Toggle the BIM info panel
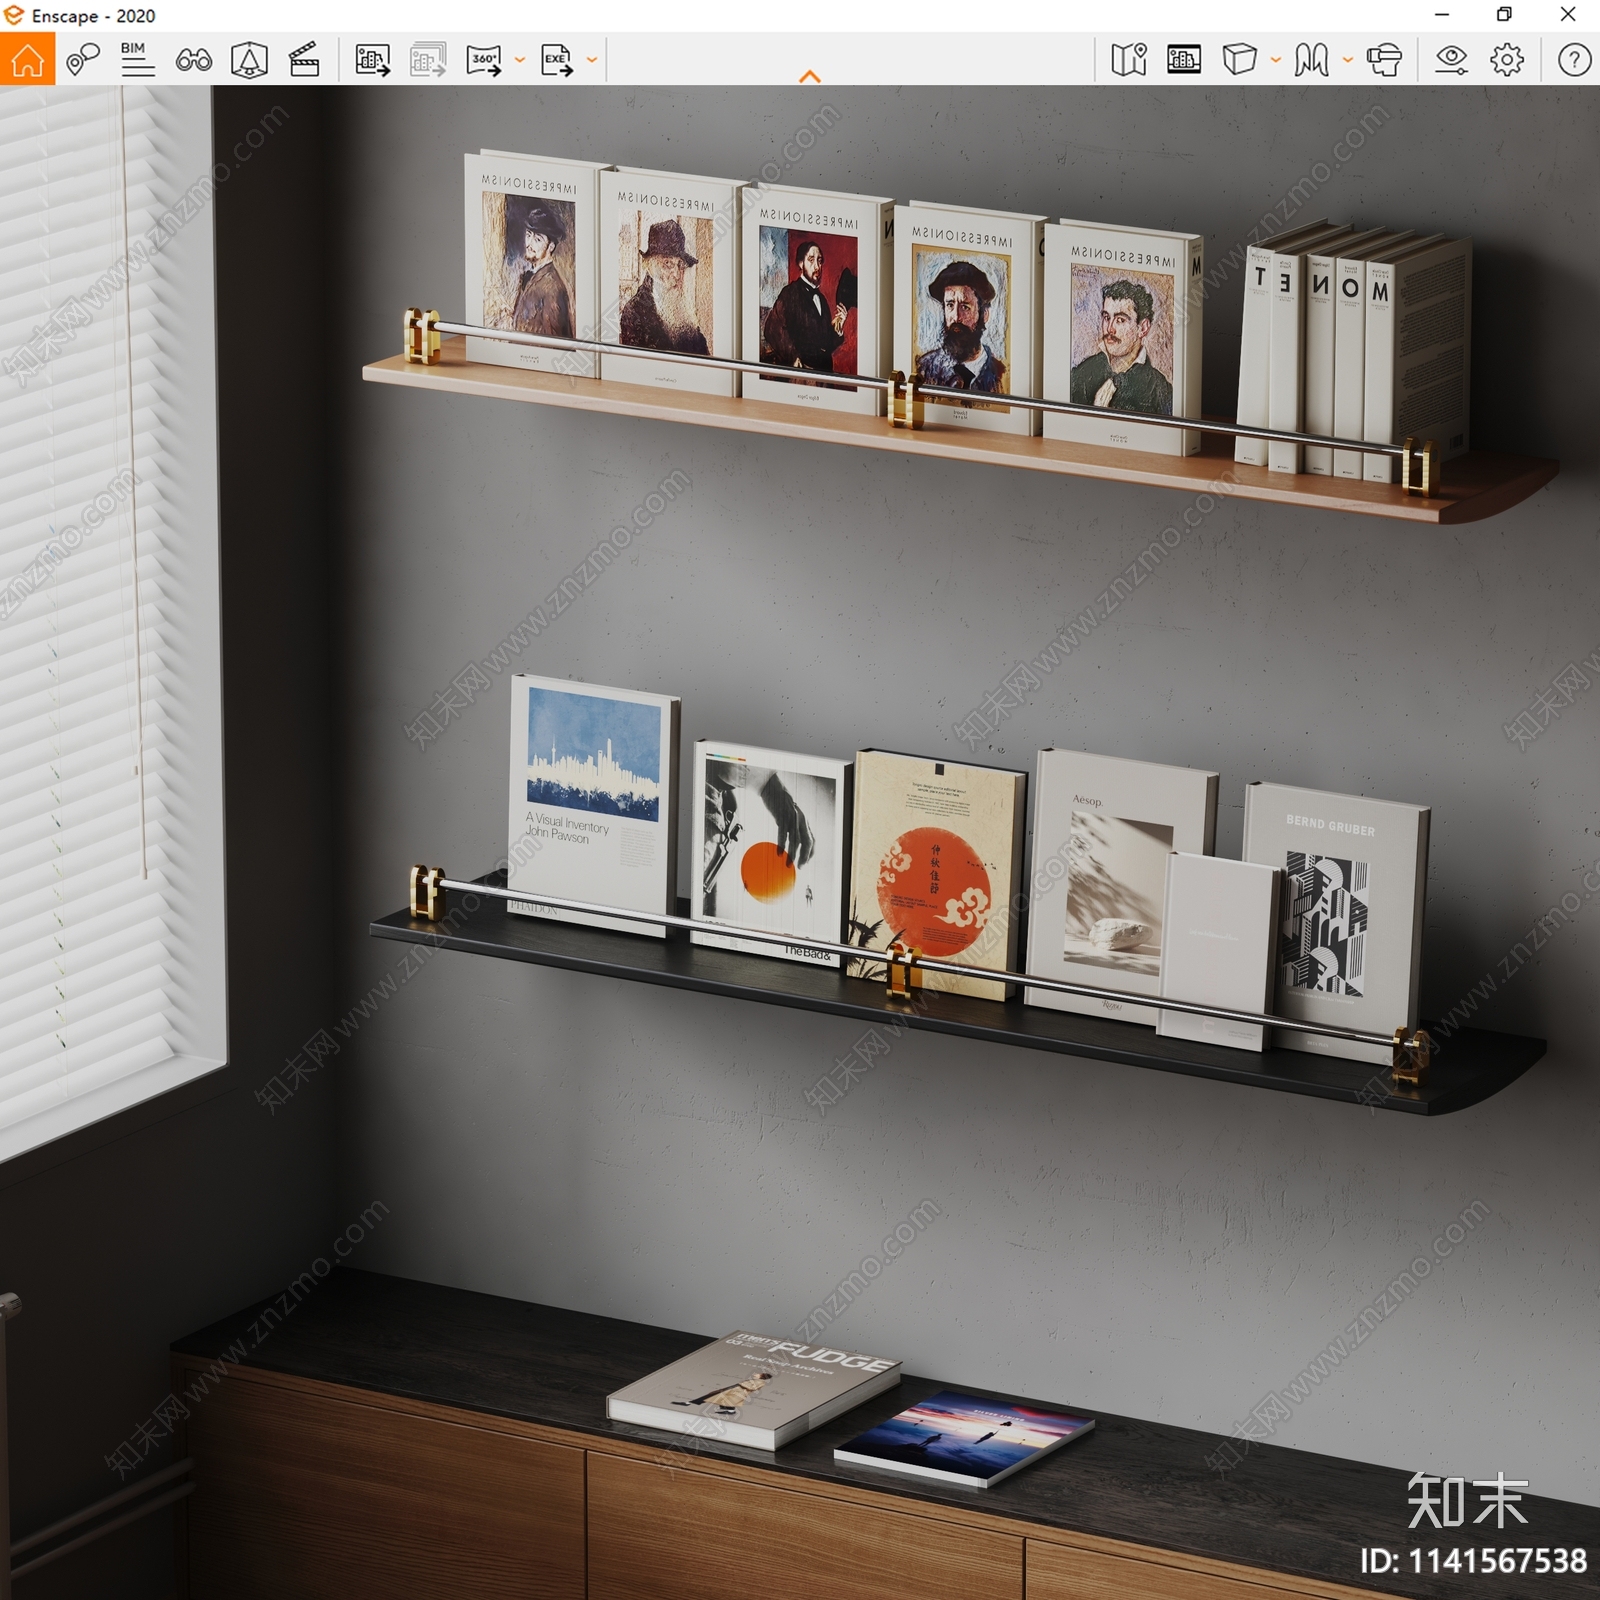Image resolution: width=1600 pixels, height=1600 pixels. tap(137, 59)
